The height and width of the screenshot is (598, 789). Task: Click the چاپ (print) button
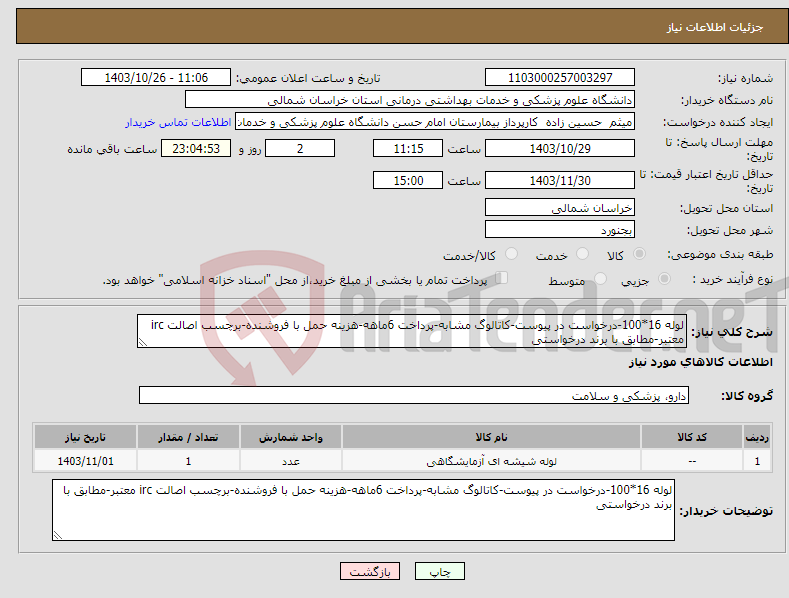click(x=439, y=571)
